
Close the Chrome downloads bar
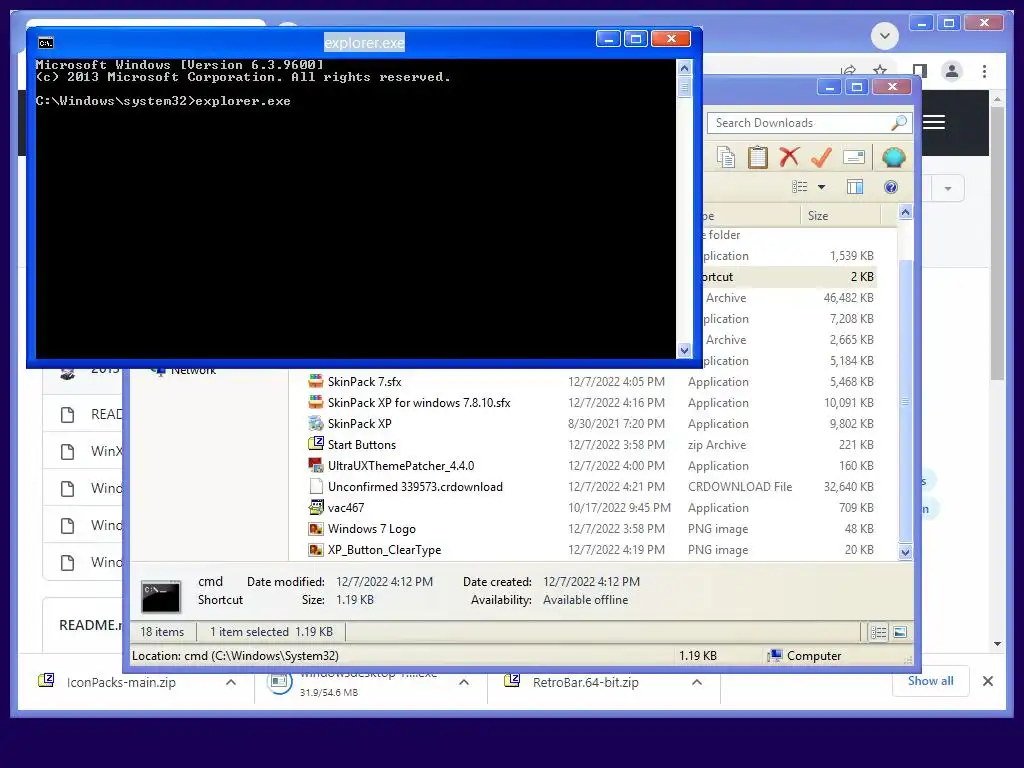(988, 681)
